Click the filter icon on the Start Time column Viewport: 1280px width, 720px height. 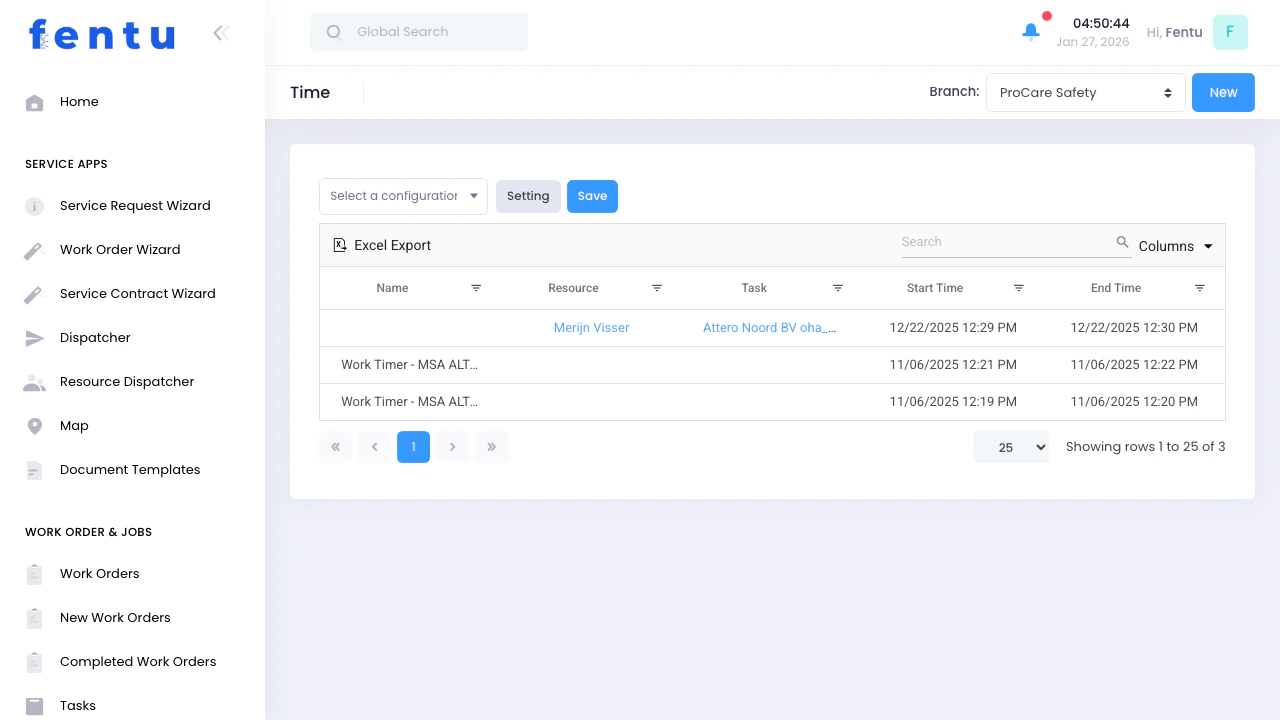click(1019, 288)
